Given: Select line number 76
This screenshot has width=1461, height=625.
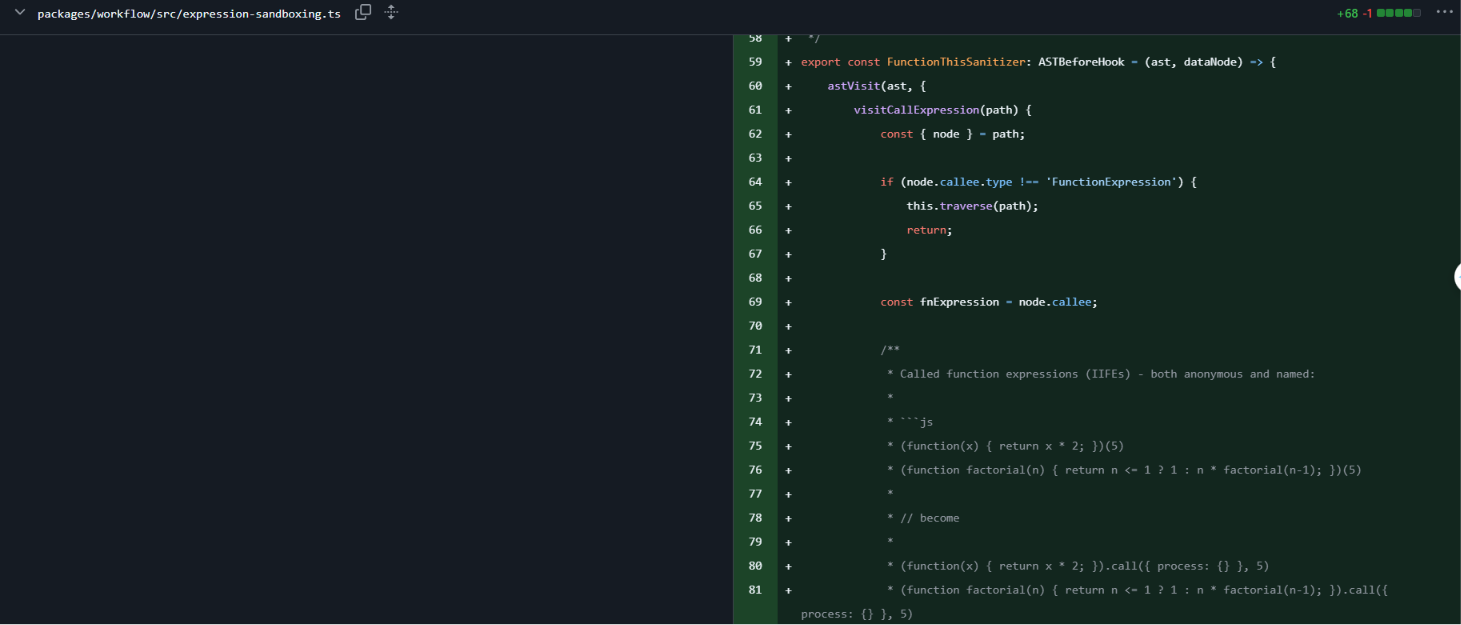Looking at the screenshot, I should point(755,470).
